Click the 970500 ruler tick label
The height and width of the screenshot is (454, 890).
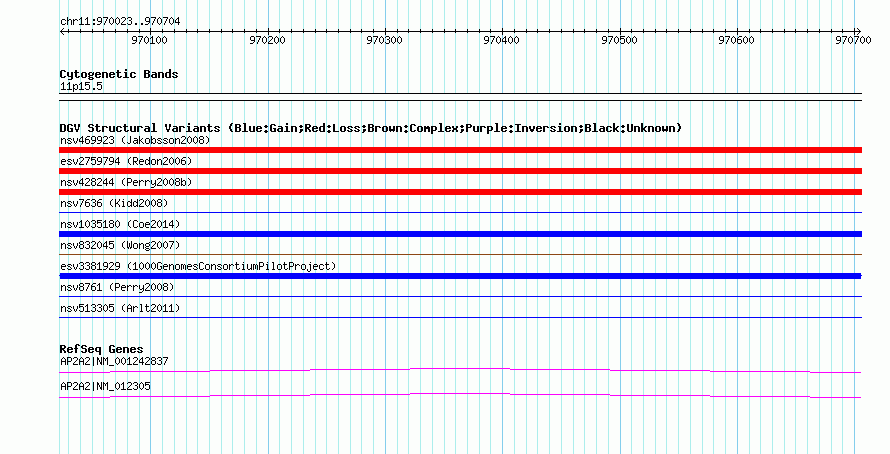(619, 41)
